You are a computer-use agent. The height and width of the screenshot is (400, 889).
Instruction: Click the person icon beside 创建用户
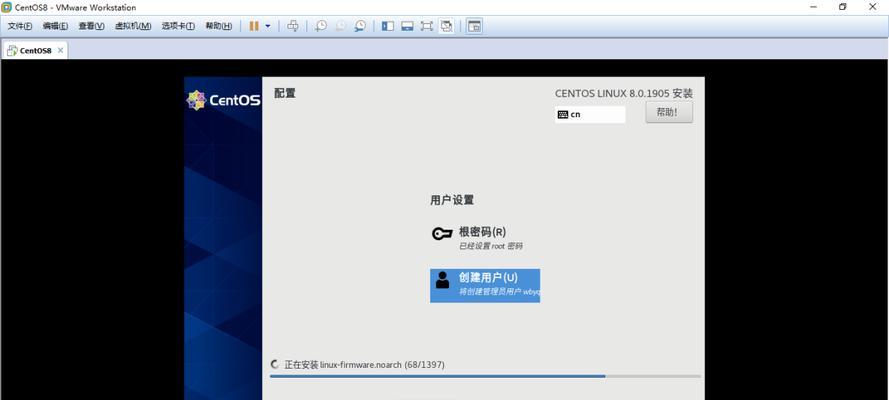(x=442, y=280)
